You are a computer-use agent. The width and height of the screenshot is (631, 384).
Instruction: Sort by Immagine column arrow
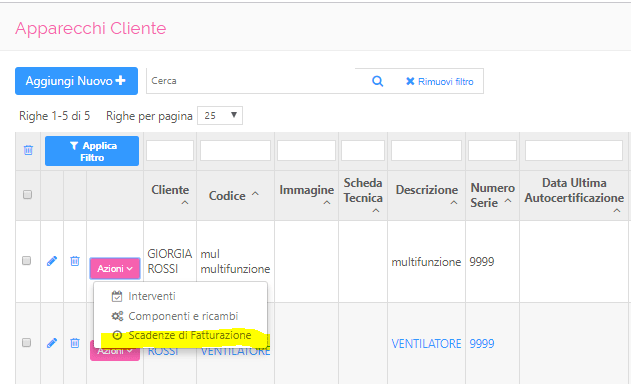click(x=327, y=202)
